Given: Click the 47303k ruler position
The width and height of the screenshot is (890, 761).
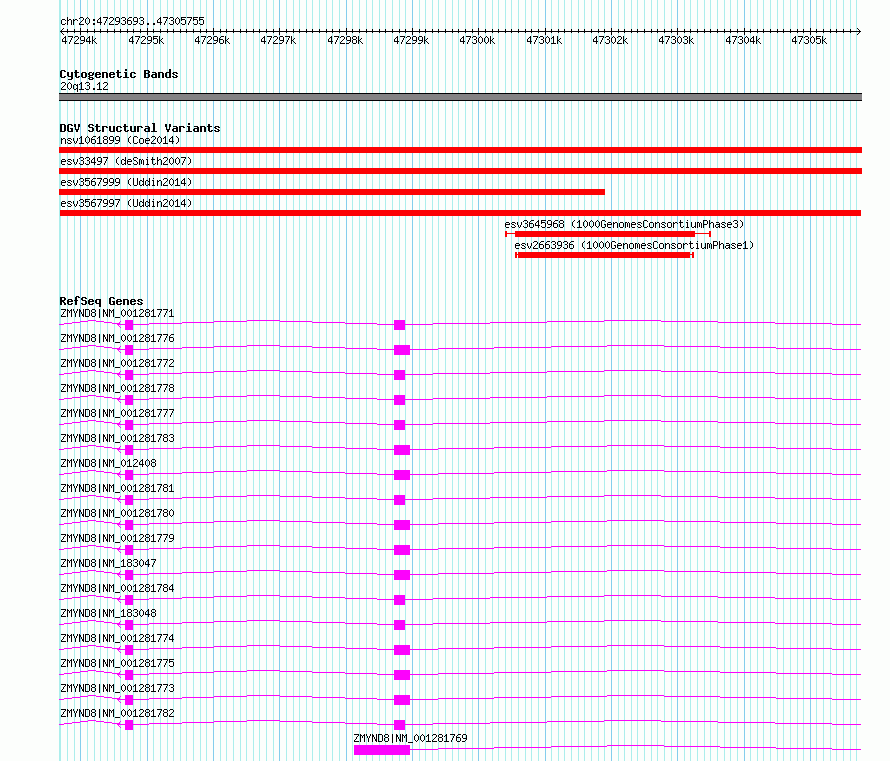Looking at the screenshot, I should [676, 40].
